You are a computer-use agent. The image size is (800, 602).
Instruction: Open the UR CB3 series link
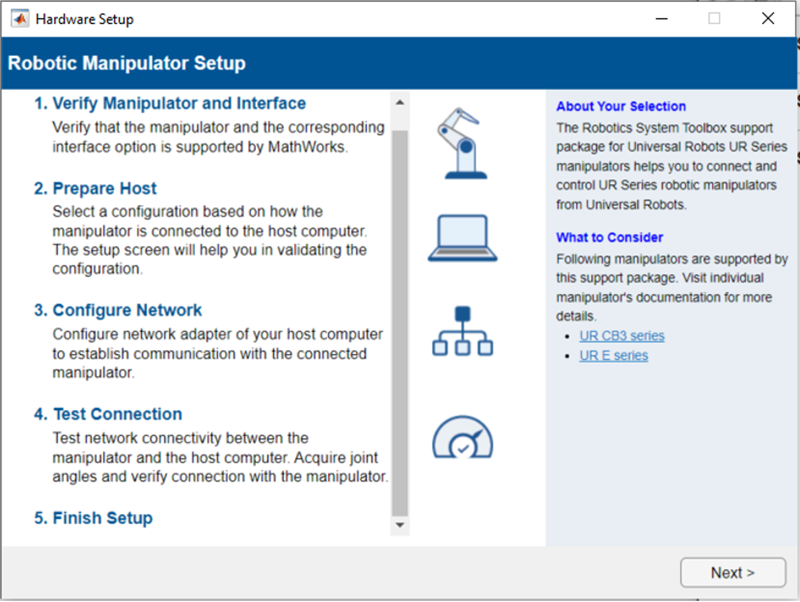pyautogui.click(x=621, y=336)
